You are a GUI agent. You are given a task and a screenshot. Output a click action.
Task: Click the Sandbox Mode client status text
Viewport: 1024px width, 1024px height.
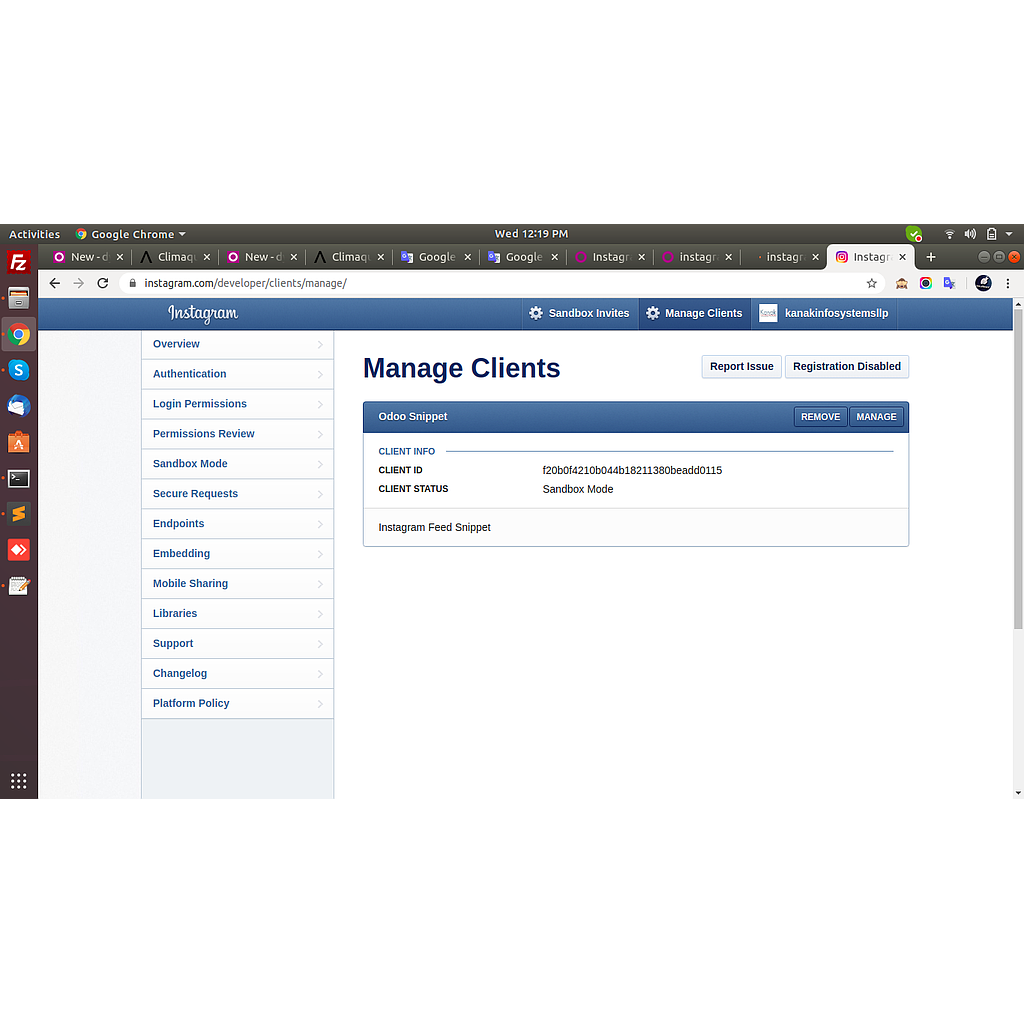(577, 489)
